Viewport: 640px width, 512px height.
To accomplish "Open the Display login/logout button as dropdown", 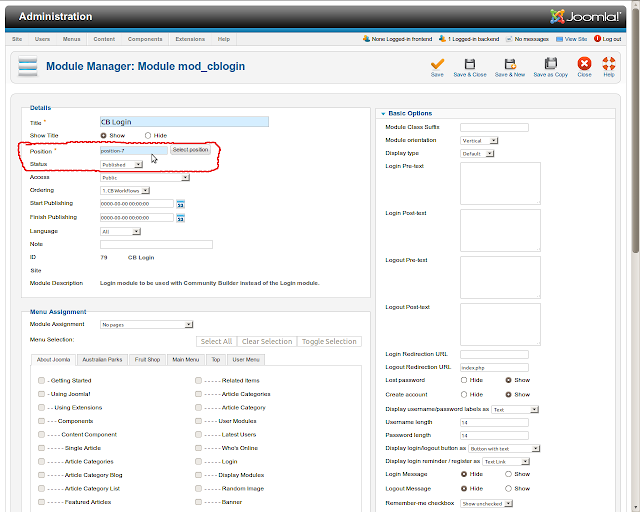I will 504,448.
